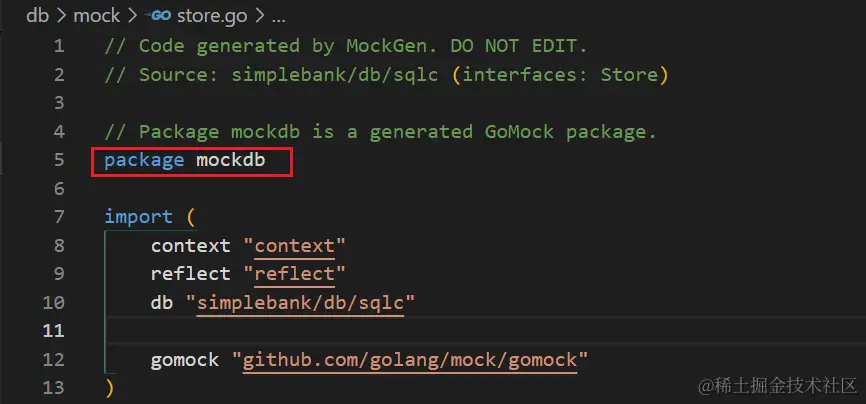This screenshot has width=866, height=404.
Task: Select store.go in the breadcrumb
Action: [212, 16]
